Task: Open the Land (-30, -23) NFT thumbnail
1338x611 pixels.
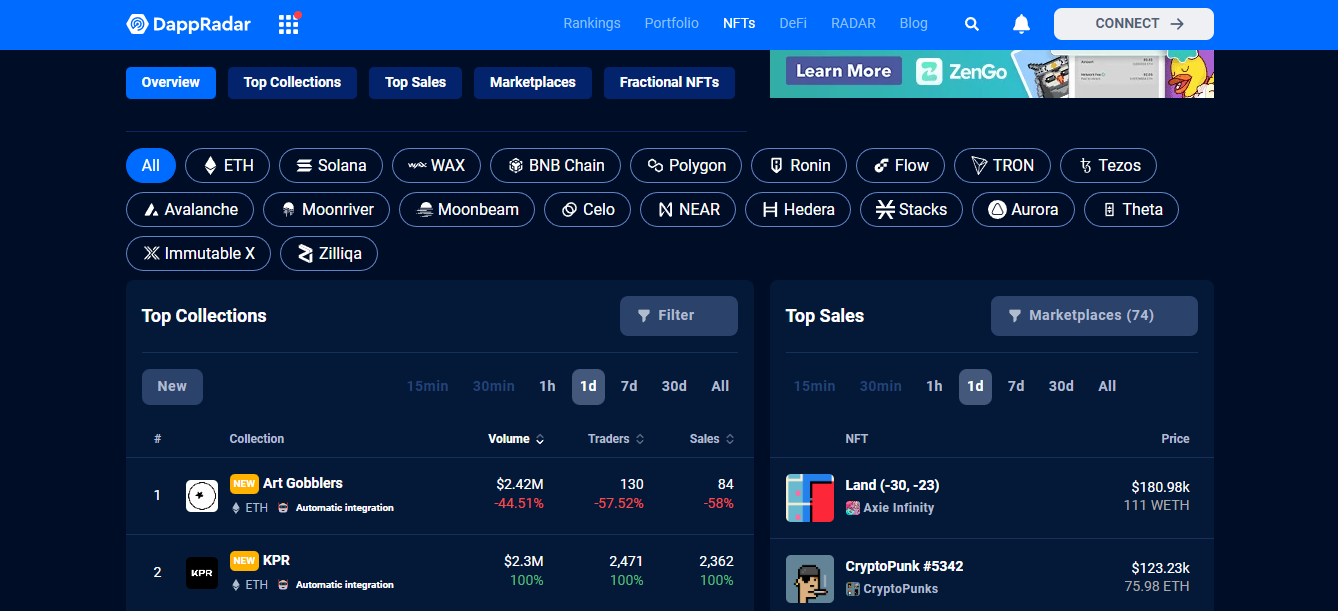Action: click(810, 498)
